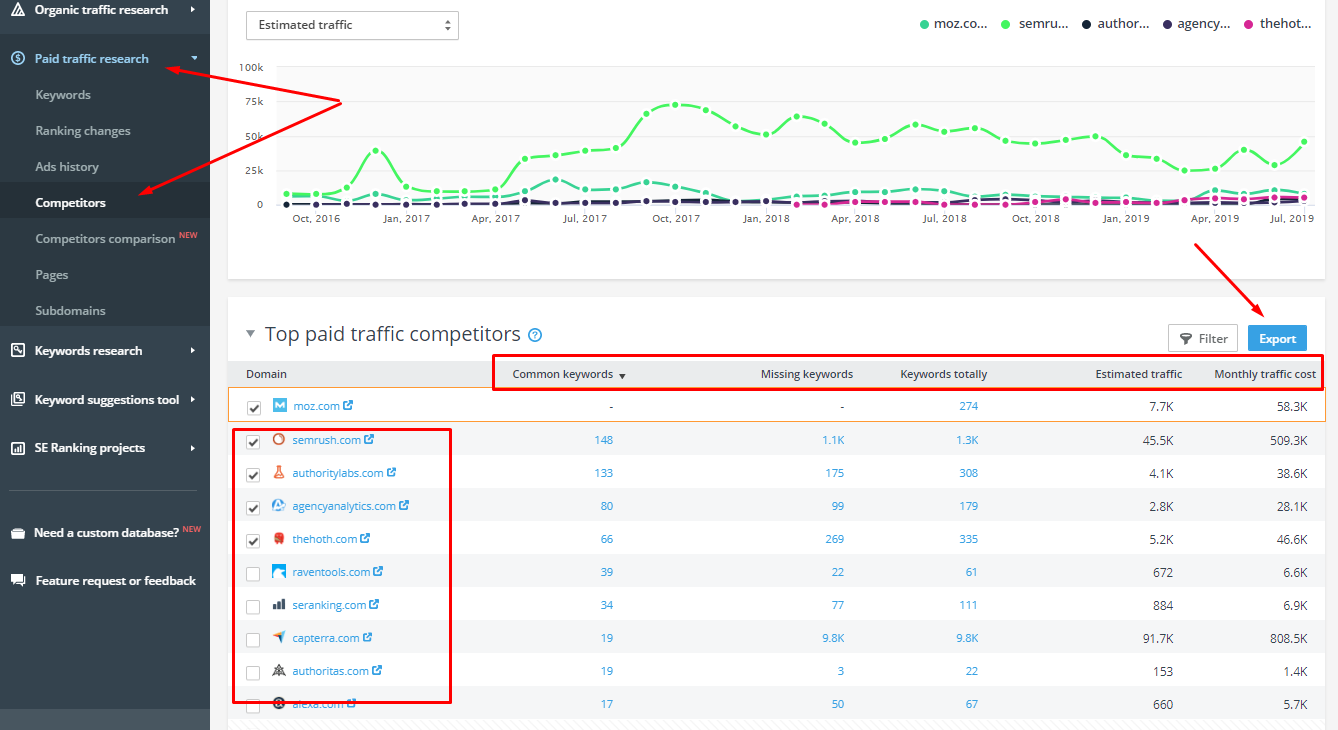This screenshot has width=1338, height=730.
Task: Uncheck the moz.com row checkbox
Action: [253, 406]
